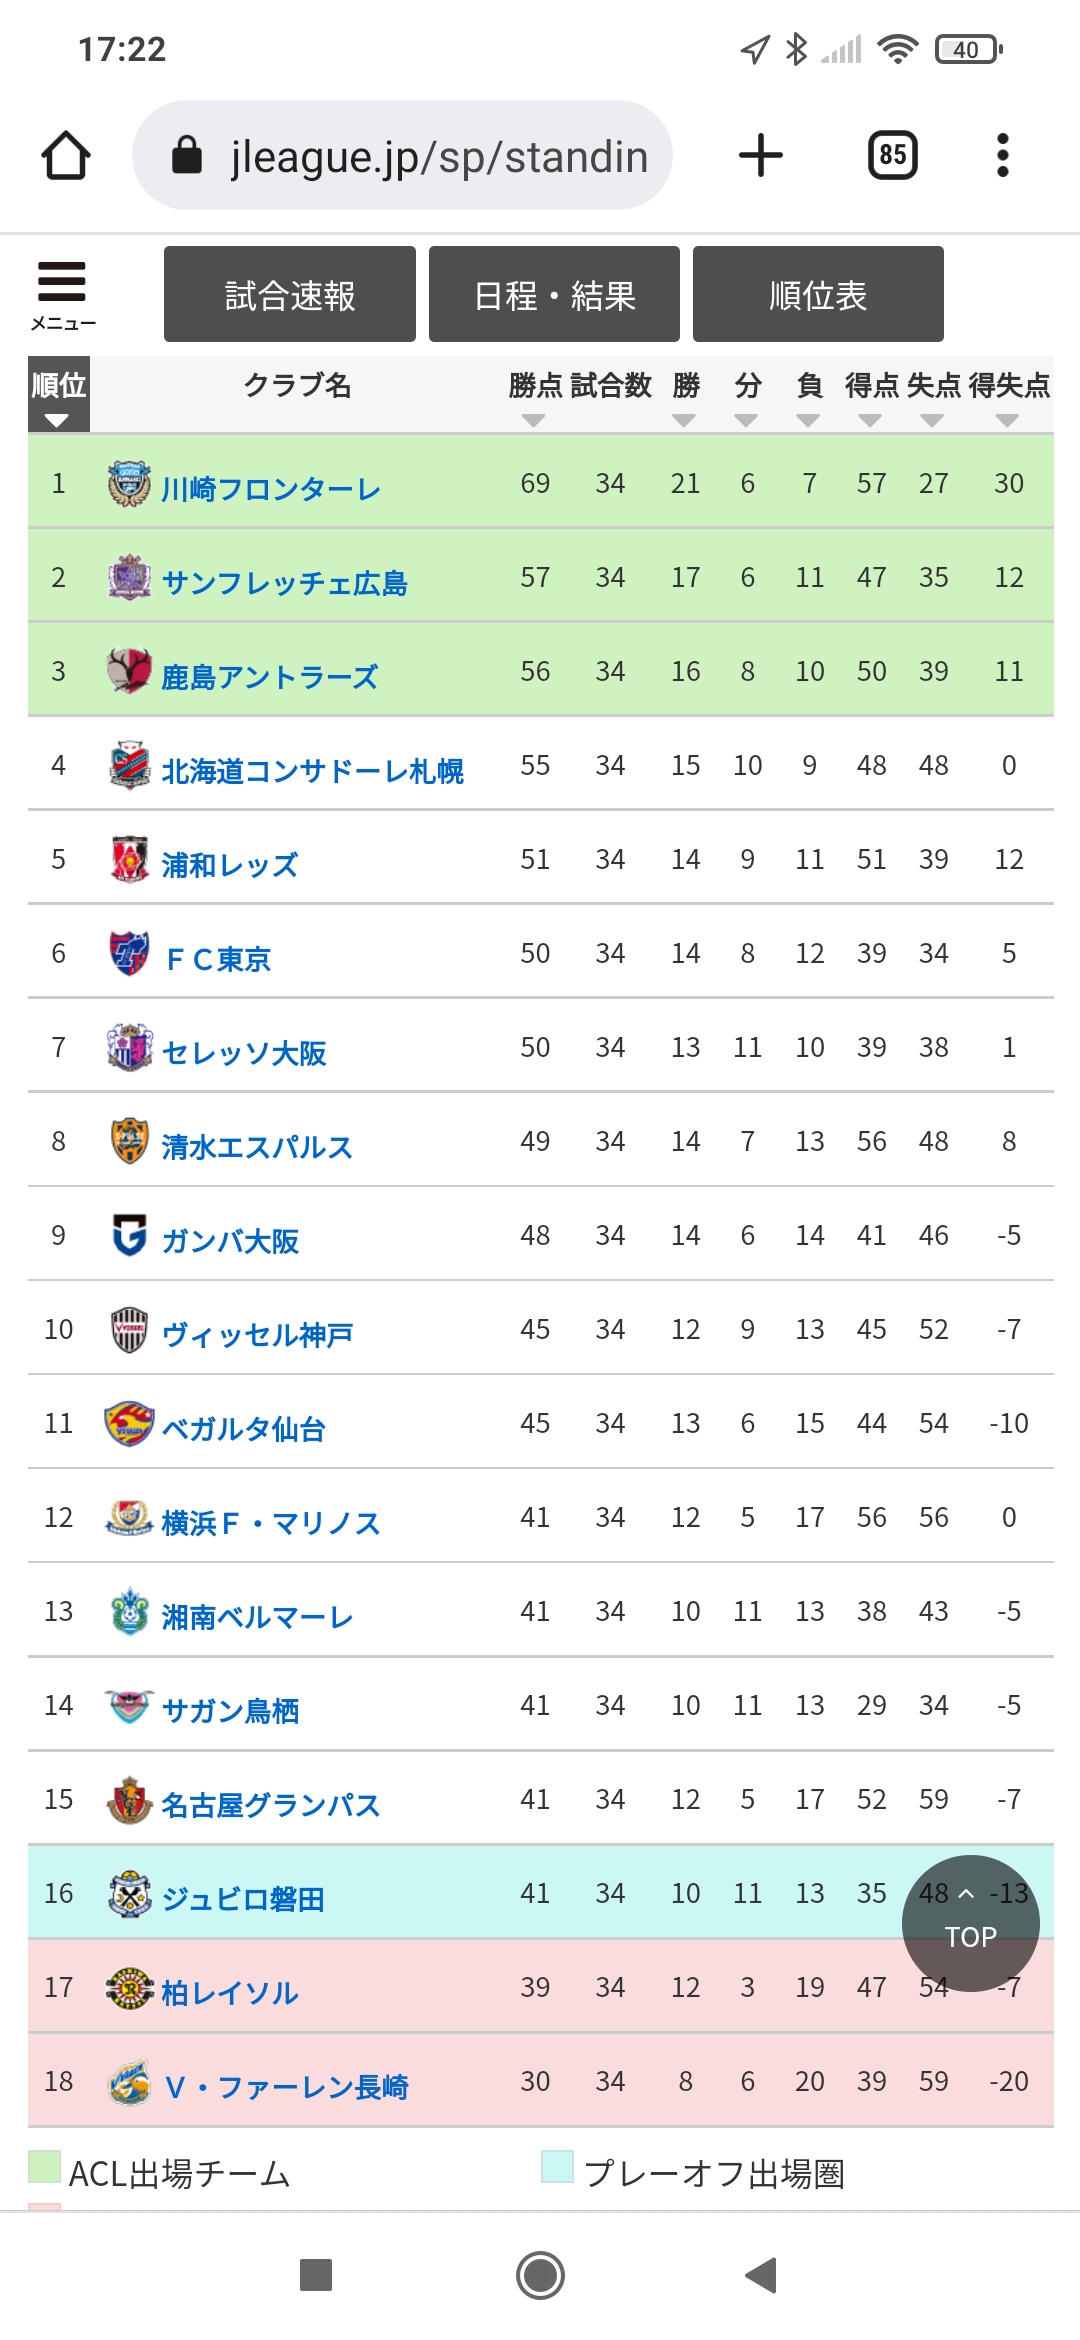
Task: Open the tab switcher showing 85
Action: tap(893, 155)
